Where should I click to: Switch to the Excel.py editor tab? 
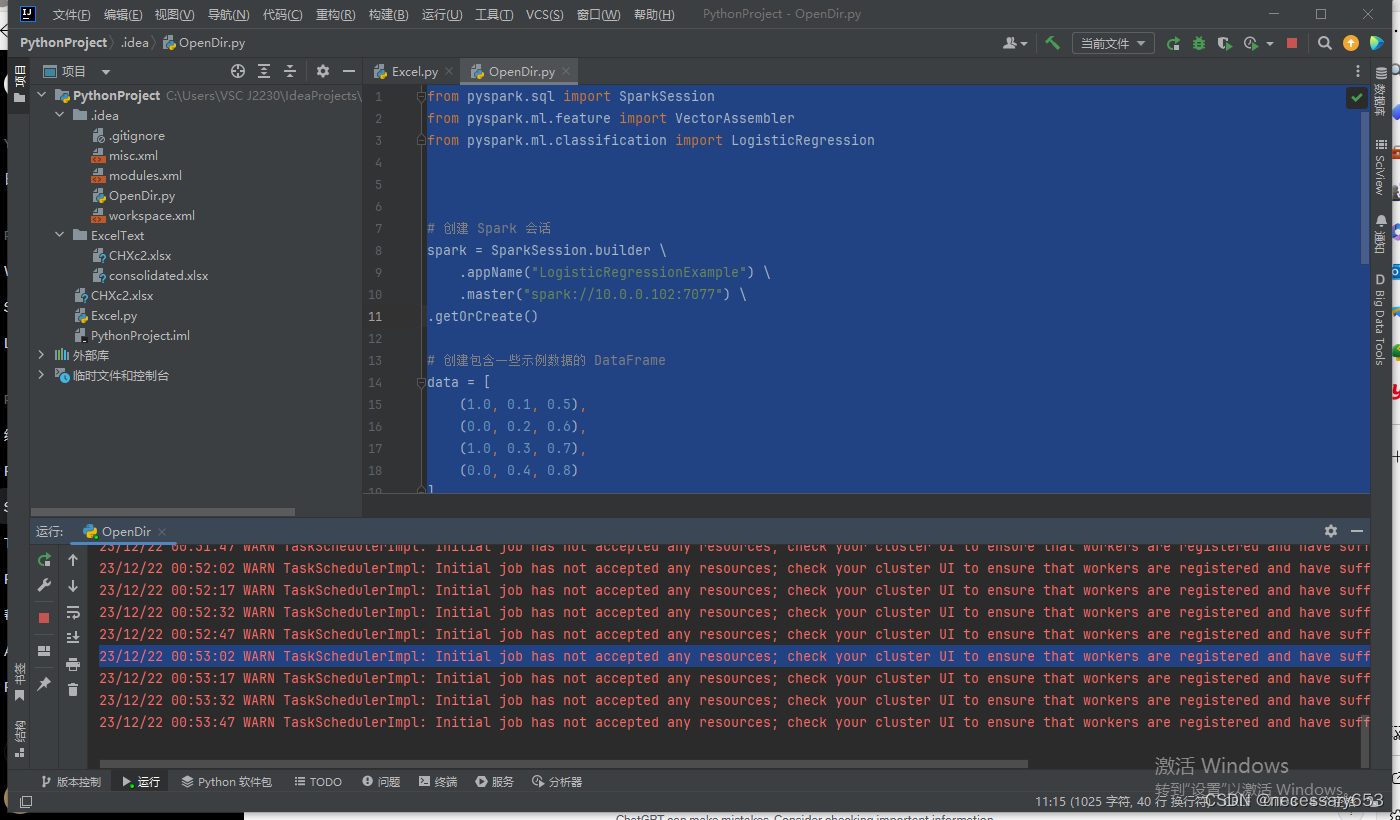(414, 72)
